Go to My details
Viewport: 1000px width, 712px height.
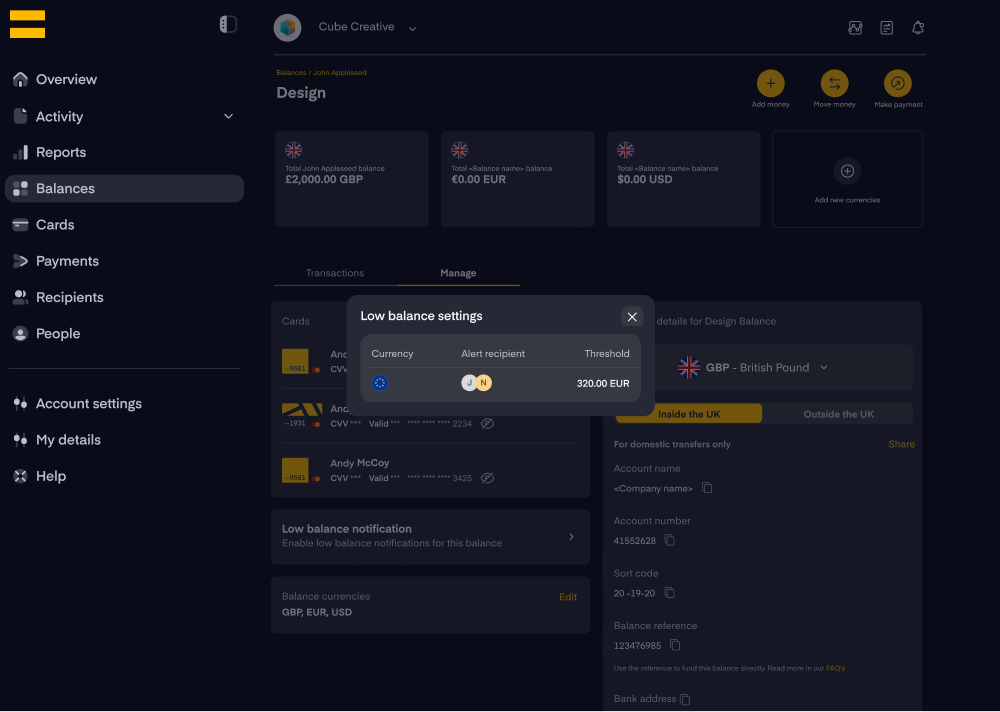(68, 440)
